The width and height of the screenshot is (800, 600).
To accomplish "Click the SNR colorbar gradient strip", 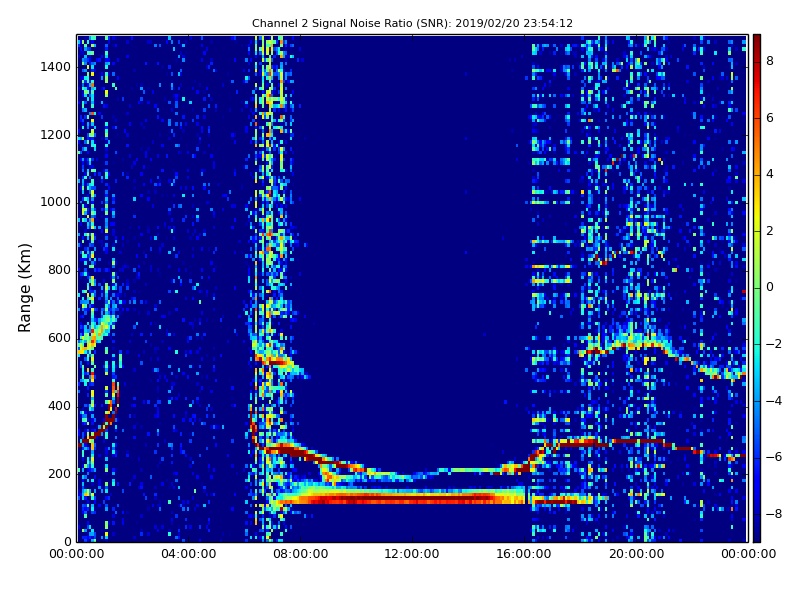I will click(757, 288).
